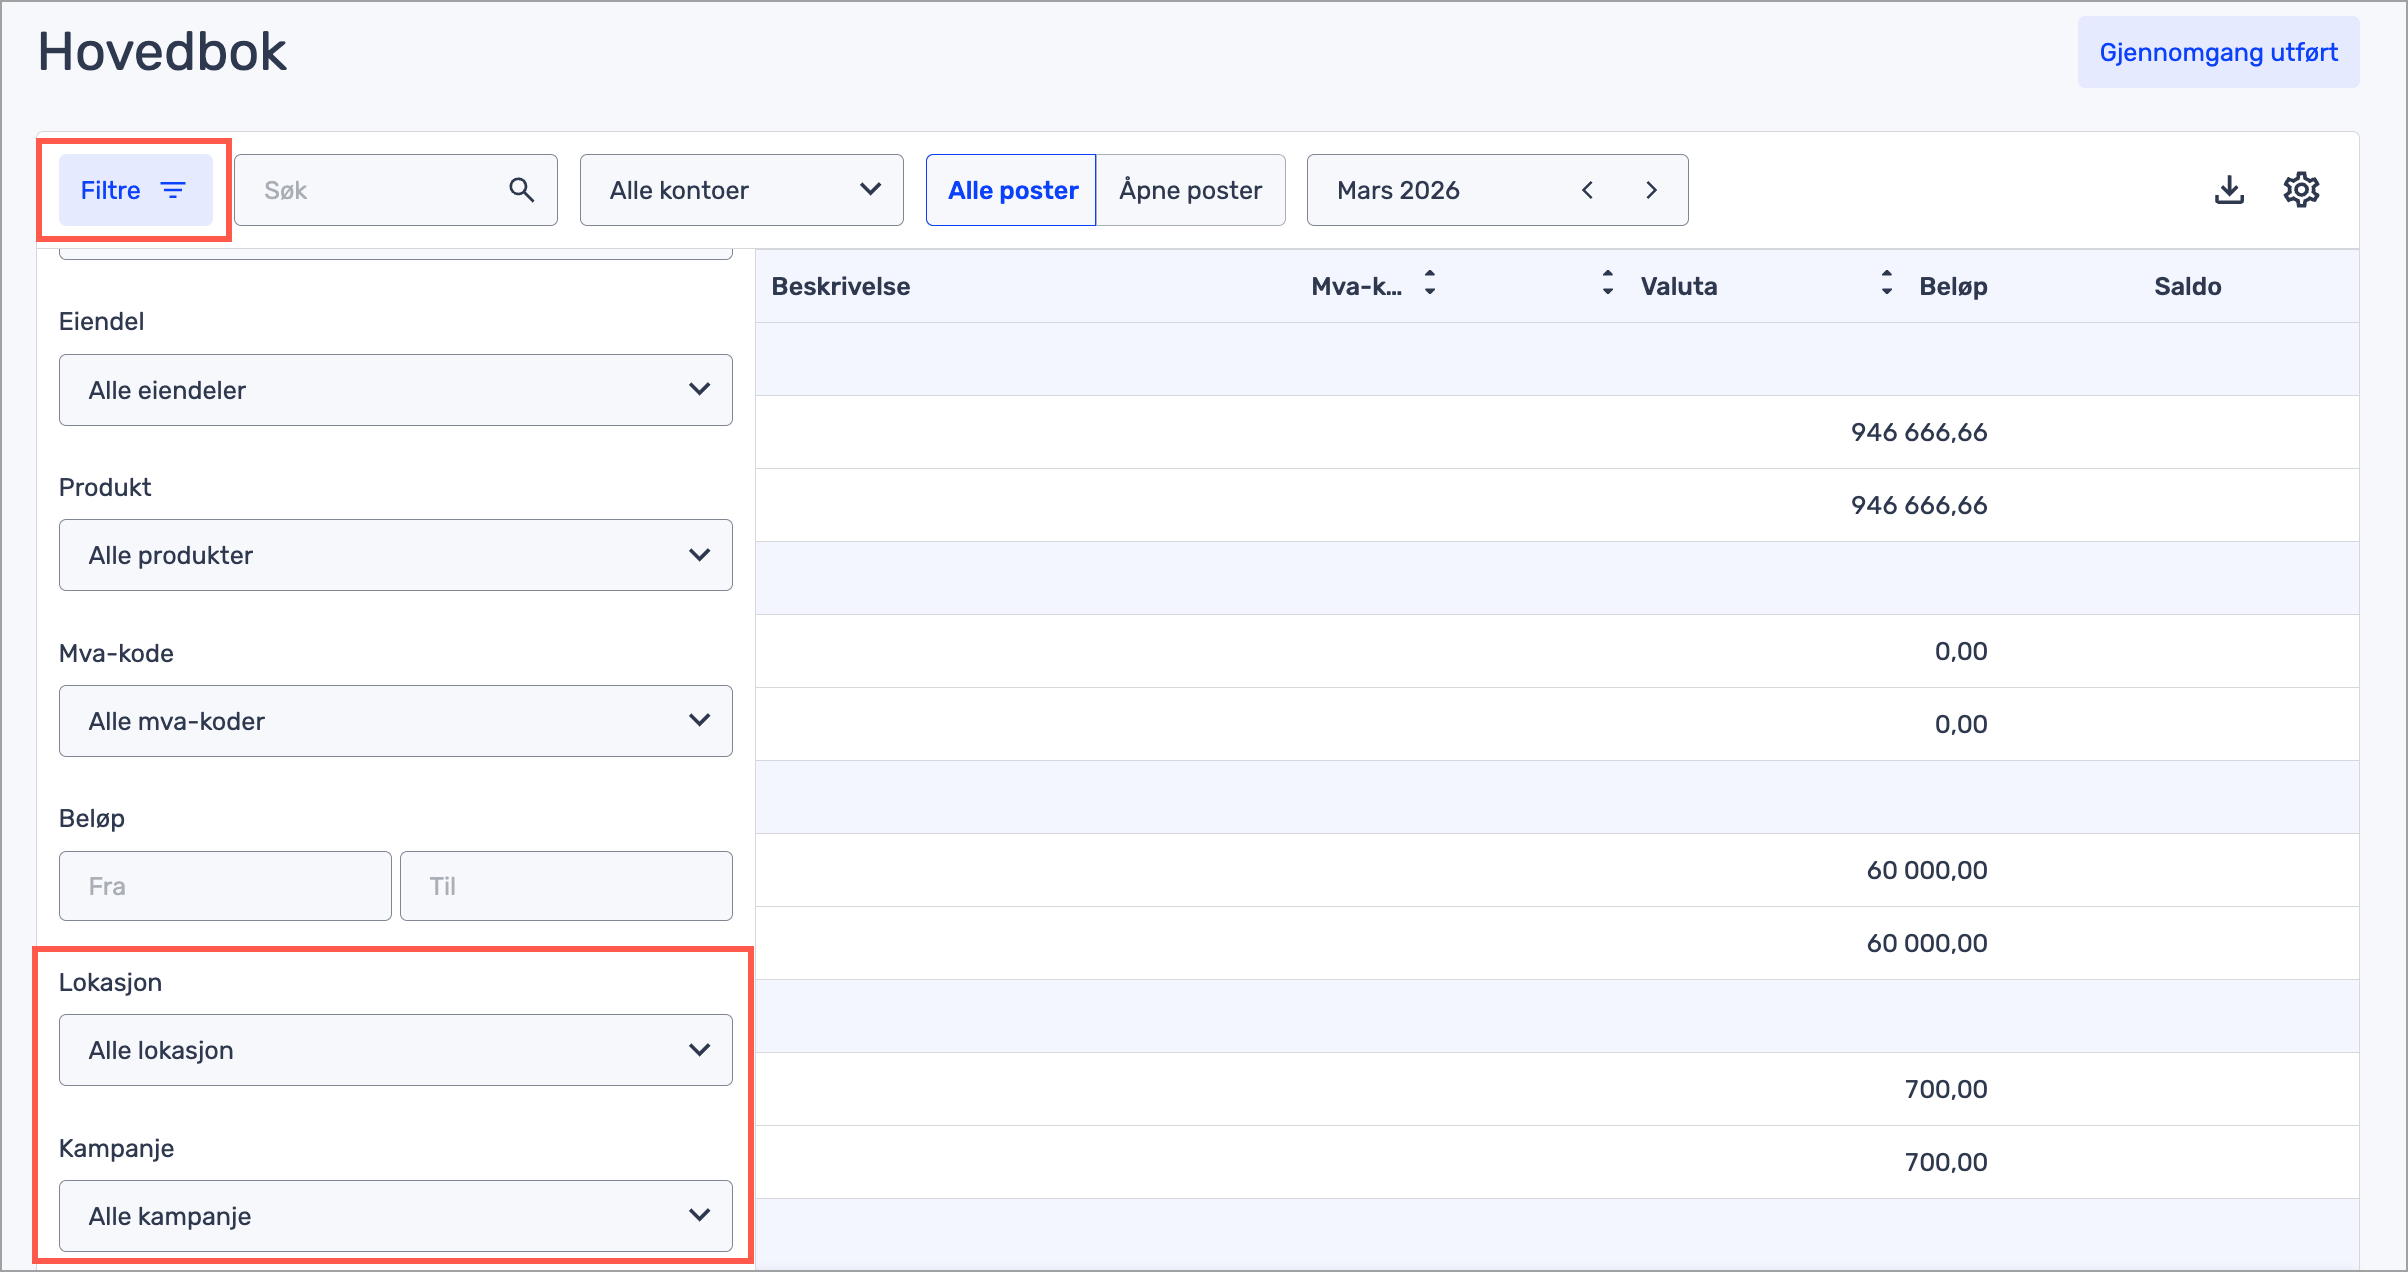Expand the Alle mva-koder dropdown
Image resolution: width=2408 pixels, height=1272 pixels.
(x=395, y=721)
